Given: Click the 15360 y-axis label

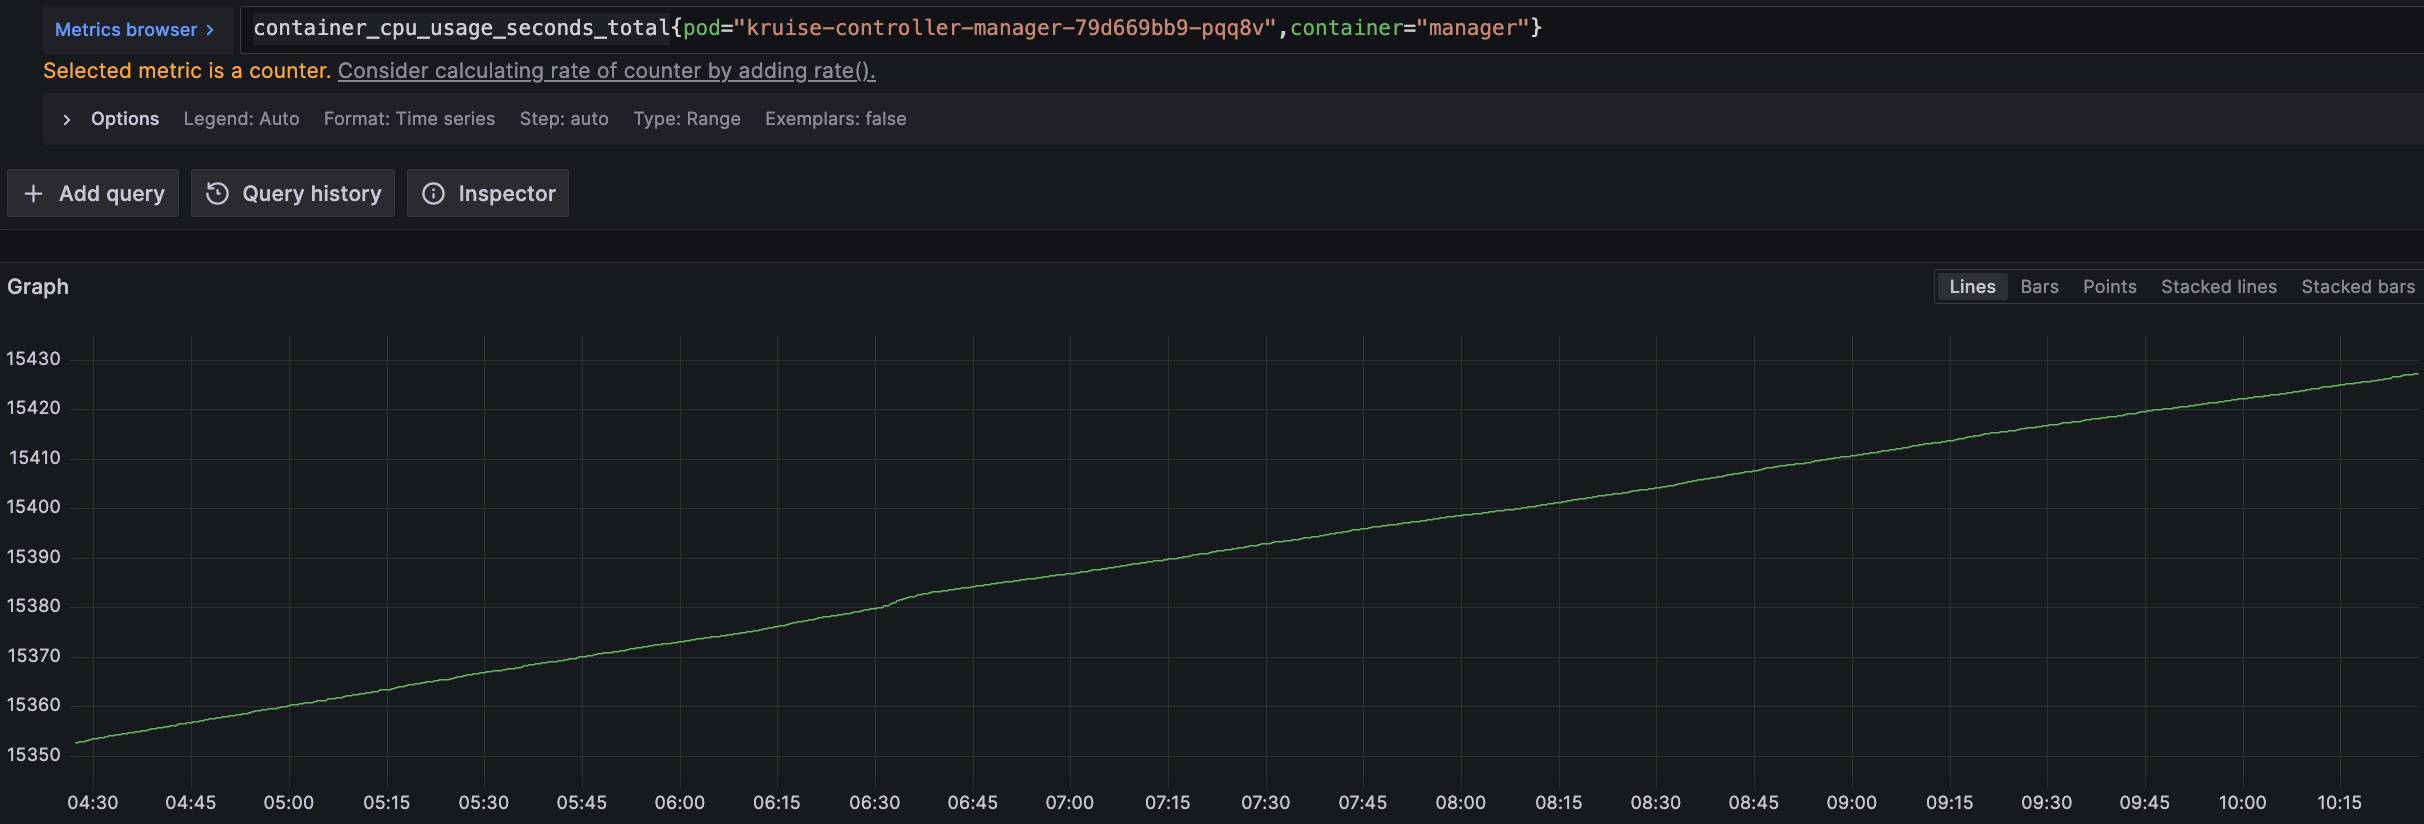Looking at the screenshot, I should tap(34, 705).
